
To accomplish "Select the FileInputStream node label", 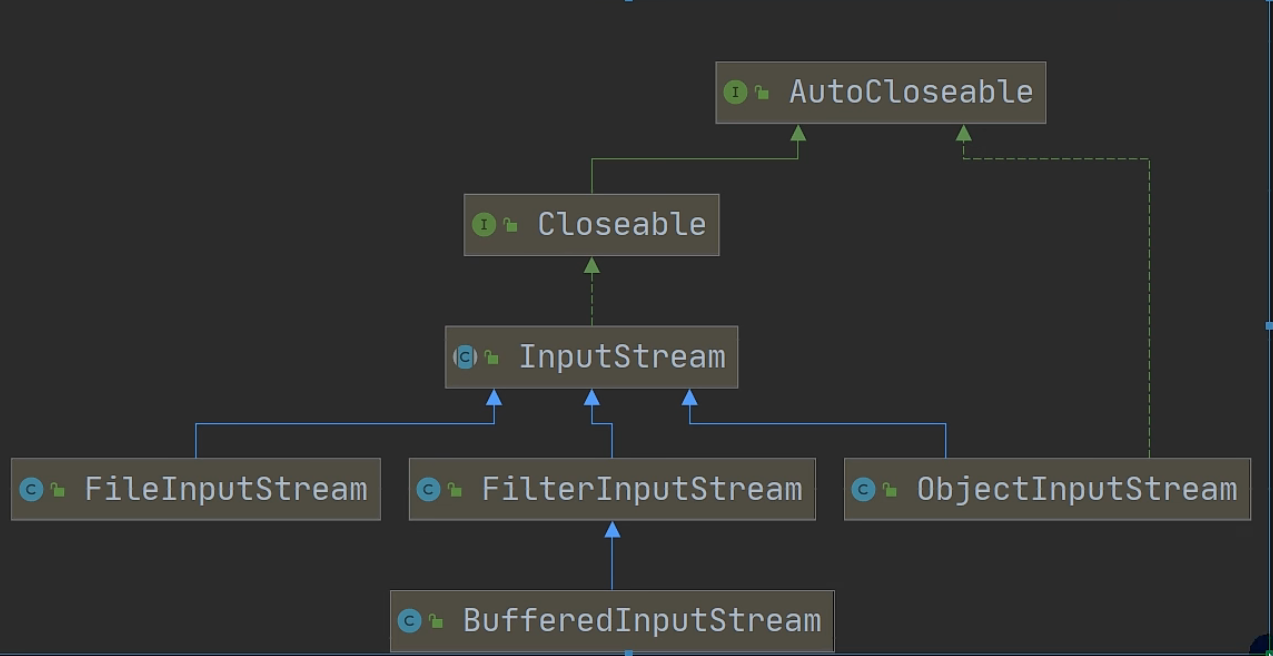I will [226, 489].
